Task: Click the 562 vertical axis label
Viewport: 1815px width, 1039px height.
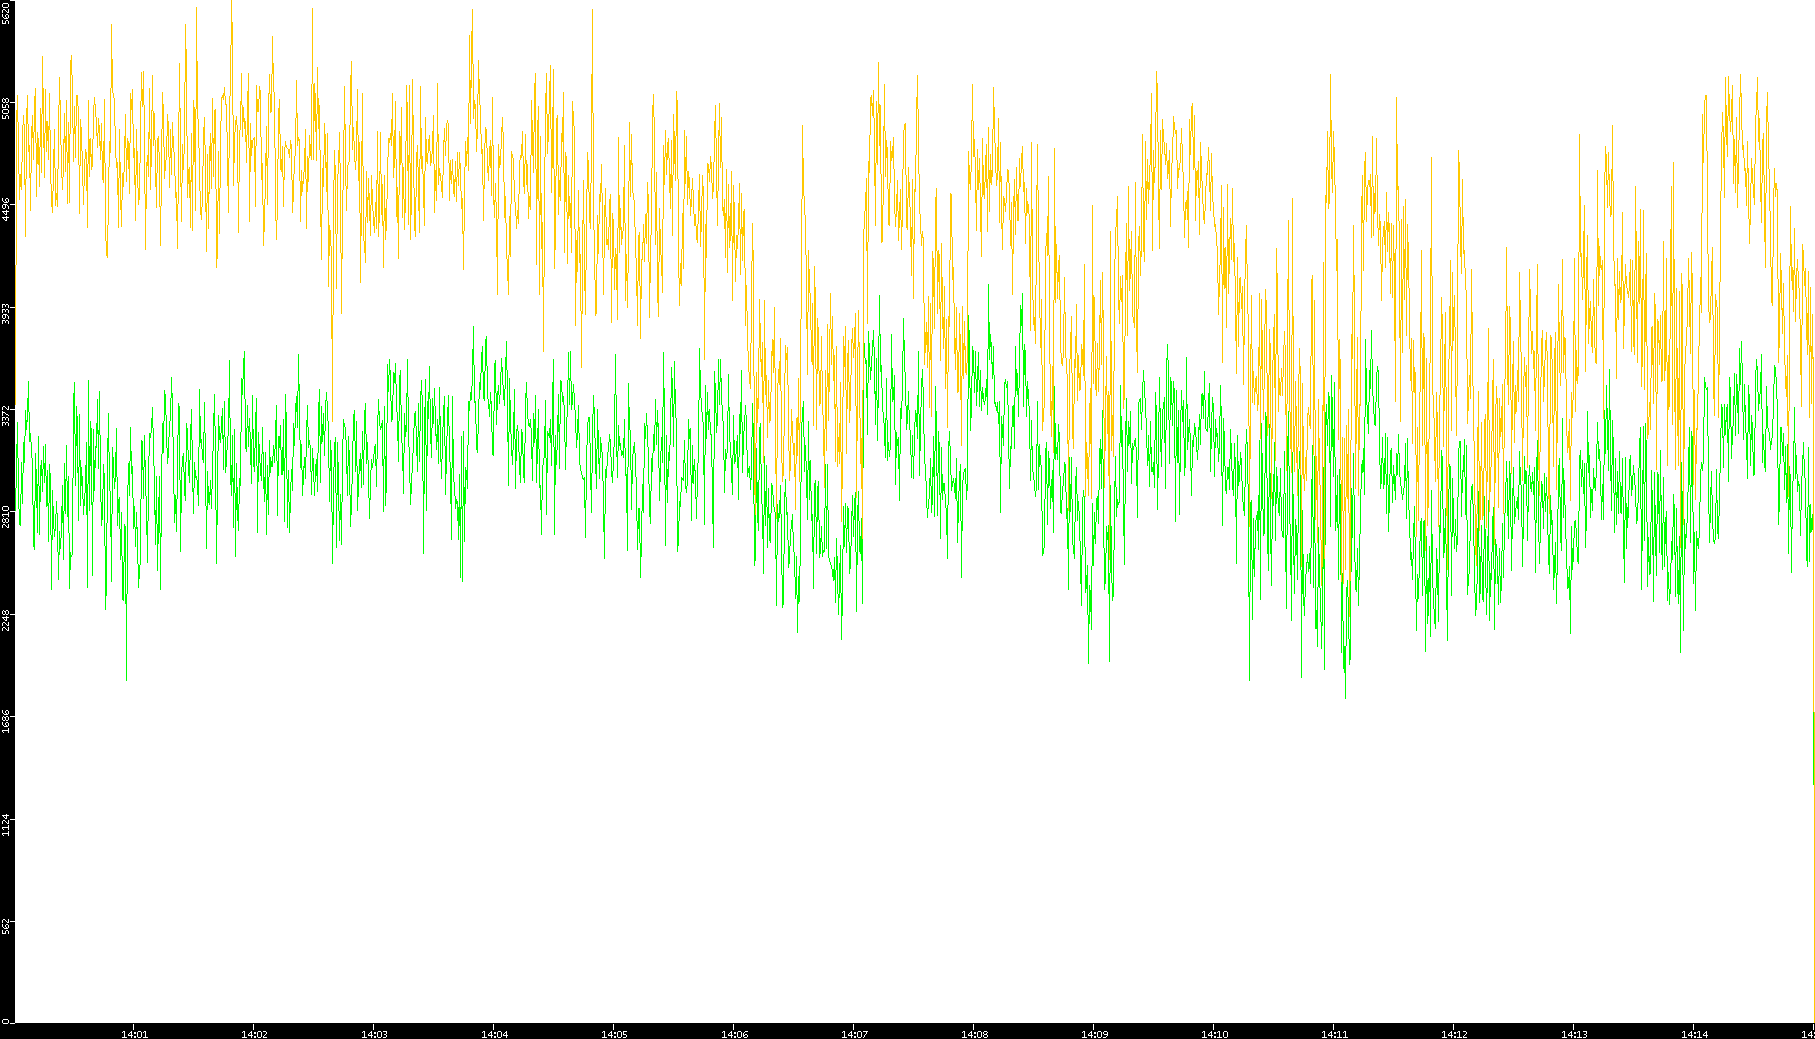Action: pos(7,927)
